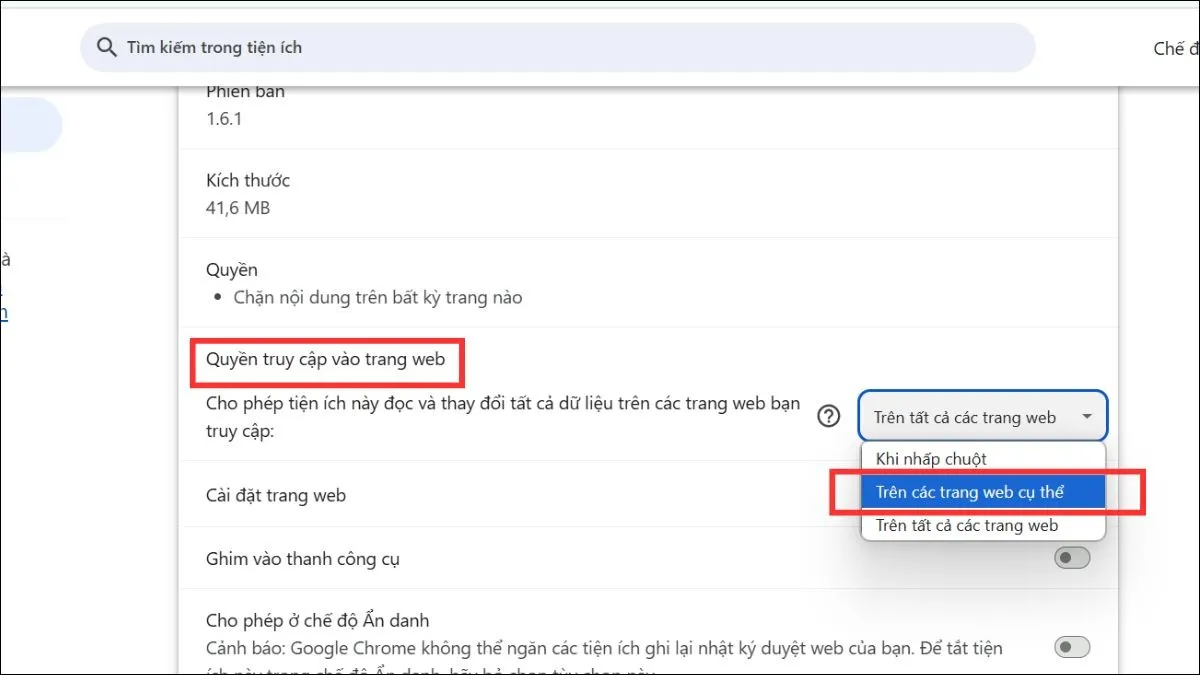Screen dimensions: 1200x675
Task: Enable the "Cho phép ở chế độ Ẩn danh" switch
Action: point(1071,648)
